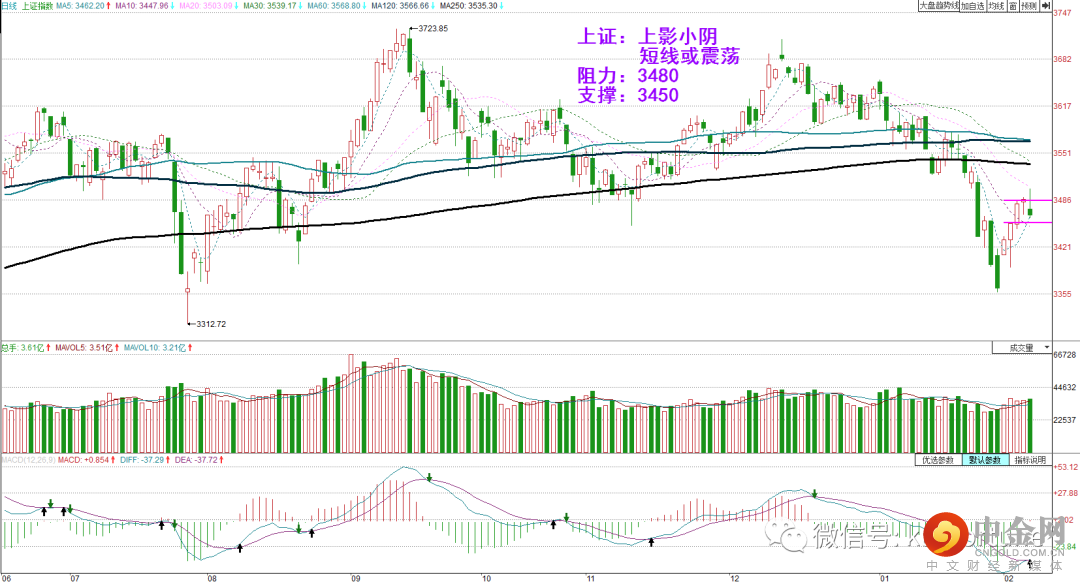Toggle the 均线 moving averages button
The width and height of the screenshot is (1080, 584).
pyautogui.click(x=996, y=6)
